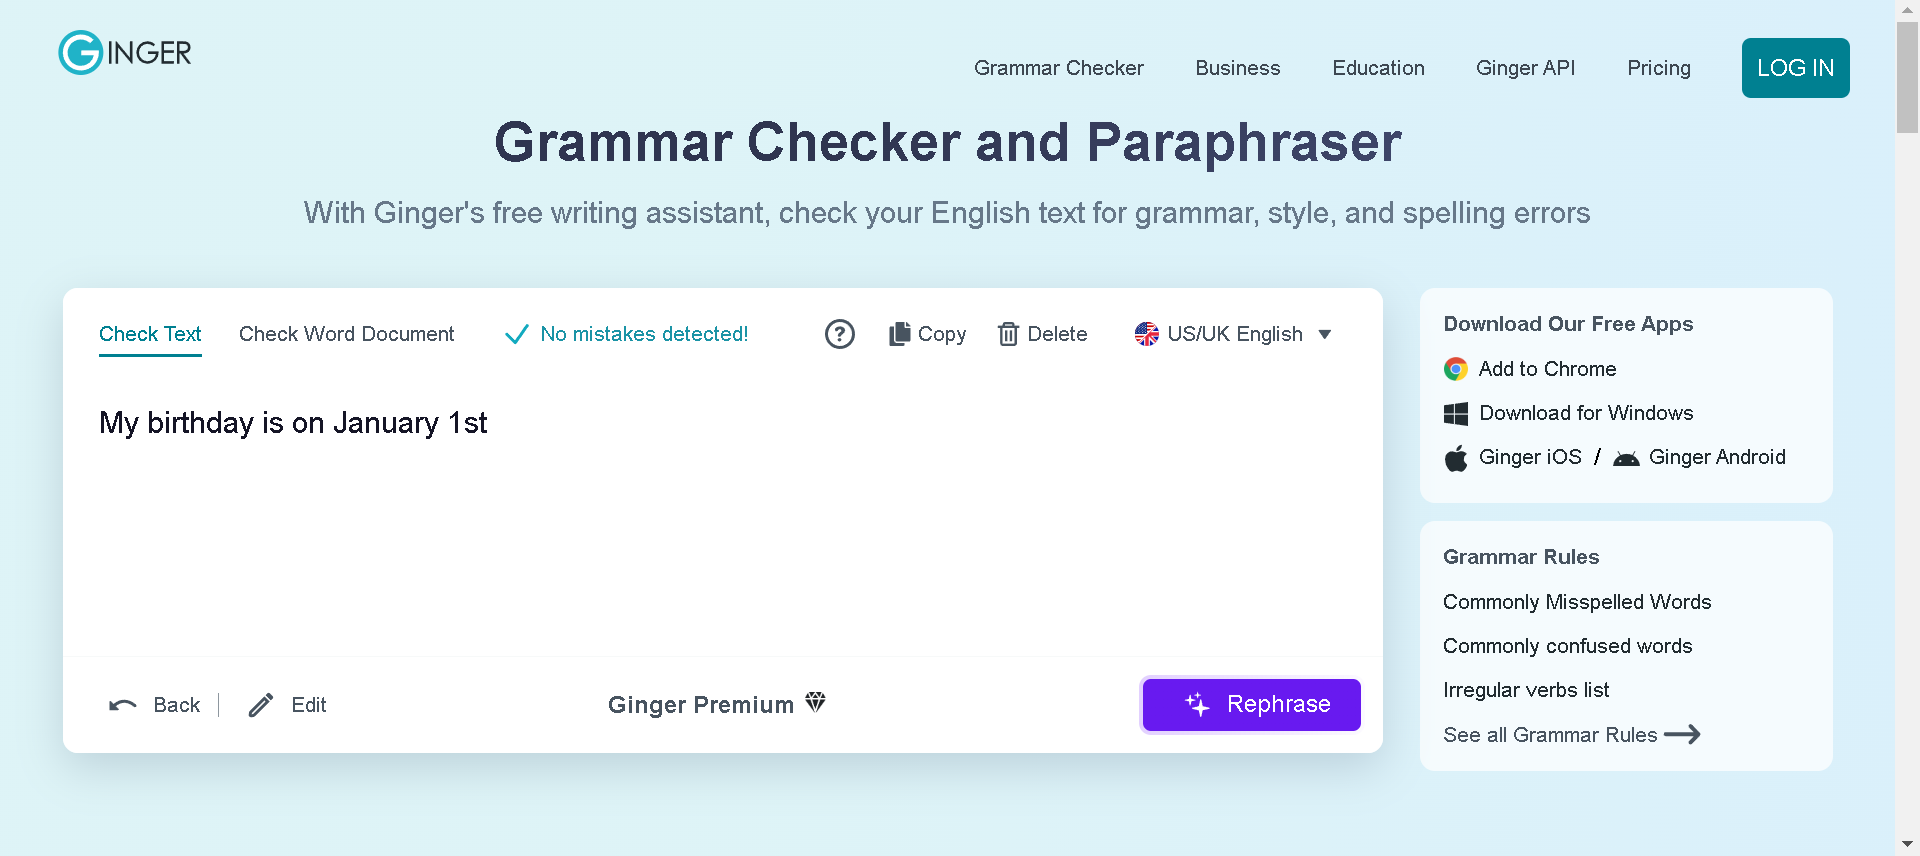
Task: Click the Windows logo icon
Action: click(1456, 413)
